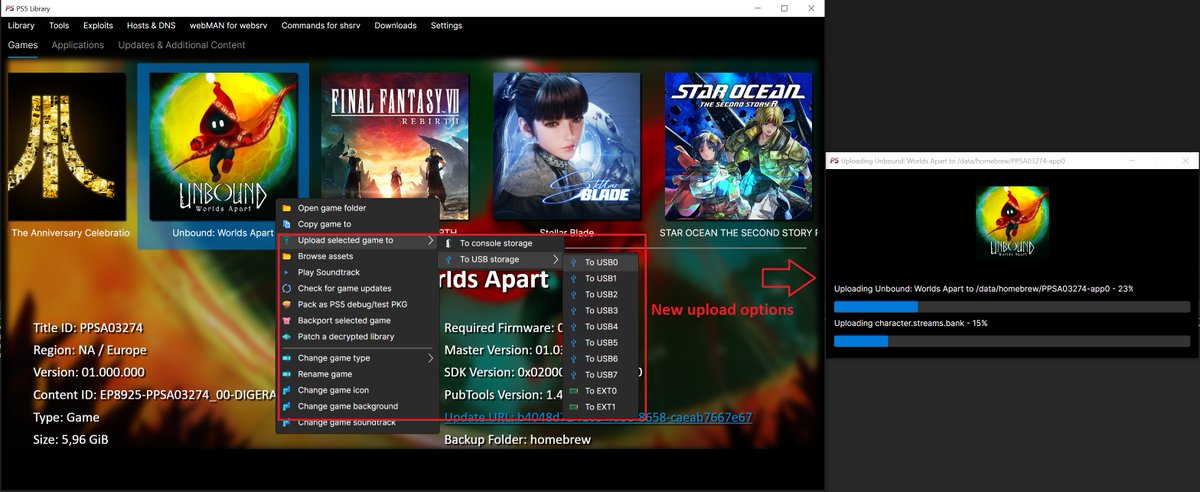Open the Exploits menu
This screenshot has height=492, width=1200.
click(97, 25)
